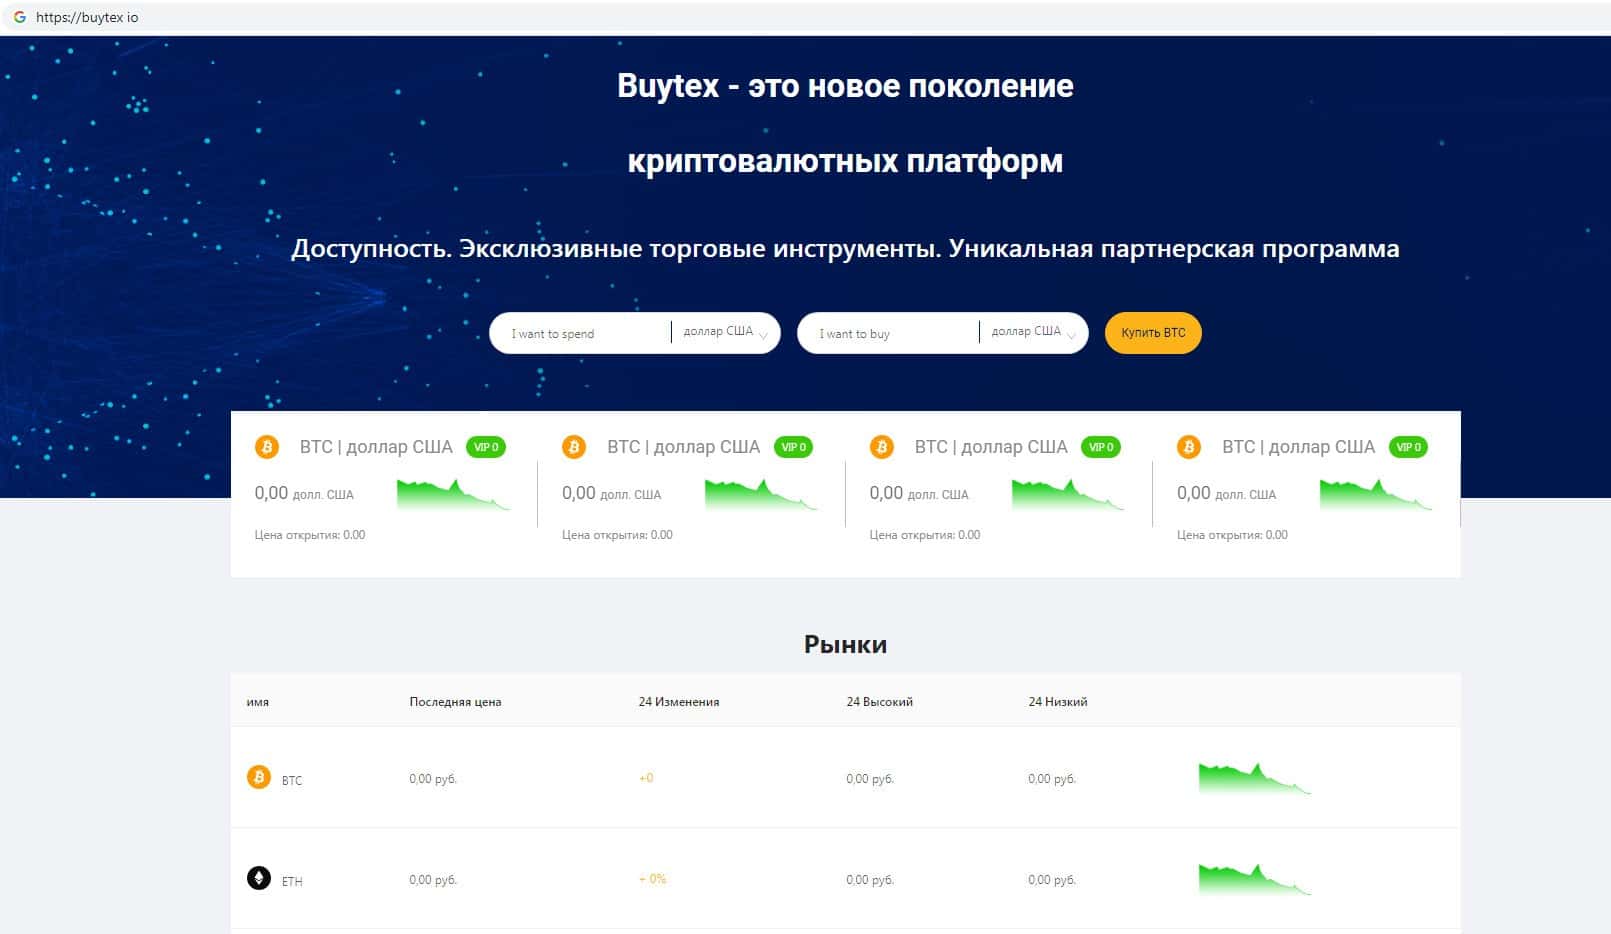This screenshot has width=1611, height=934.
Task: Click the "Последняя цена" column header
Action: click(455, 702)
